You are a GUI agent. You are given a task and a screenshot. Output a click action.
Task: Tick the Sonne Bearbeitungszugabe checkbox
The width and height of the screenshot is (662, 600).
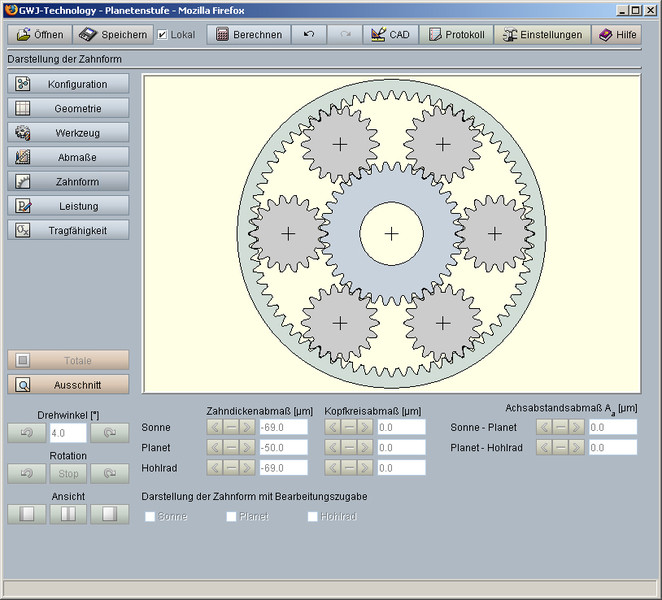tap(150, 517)
